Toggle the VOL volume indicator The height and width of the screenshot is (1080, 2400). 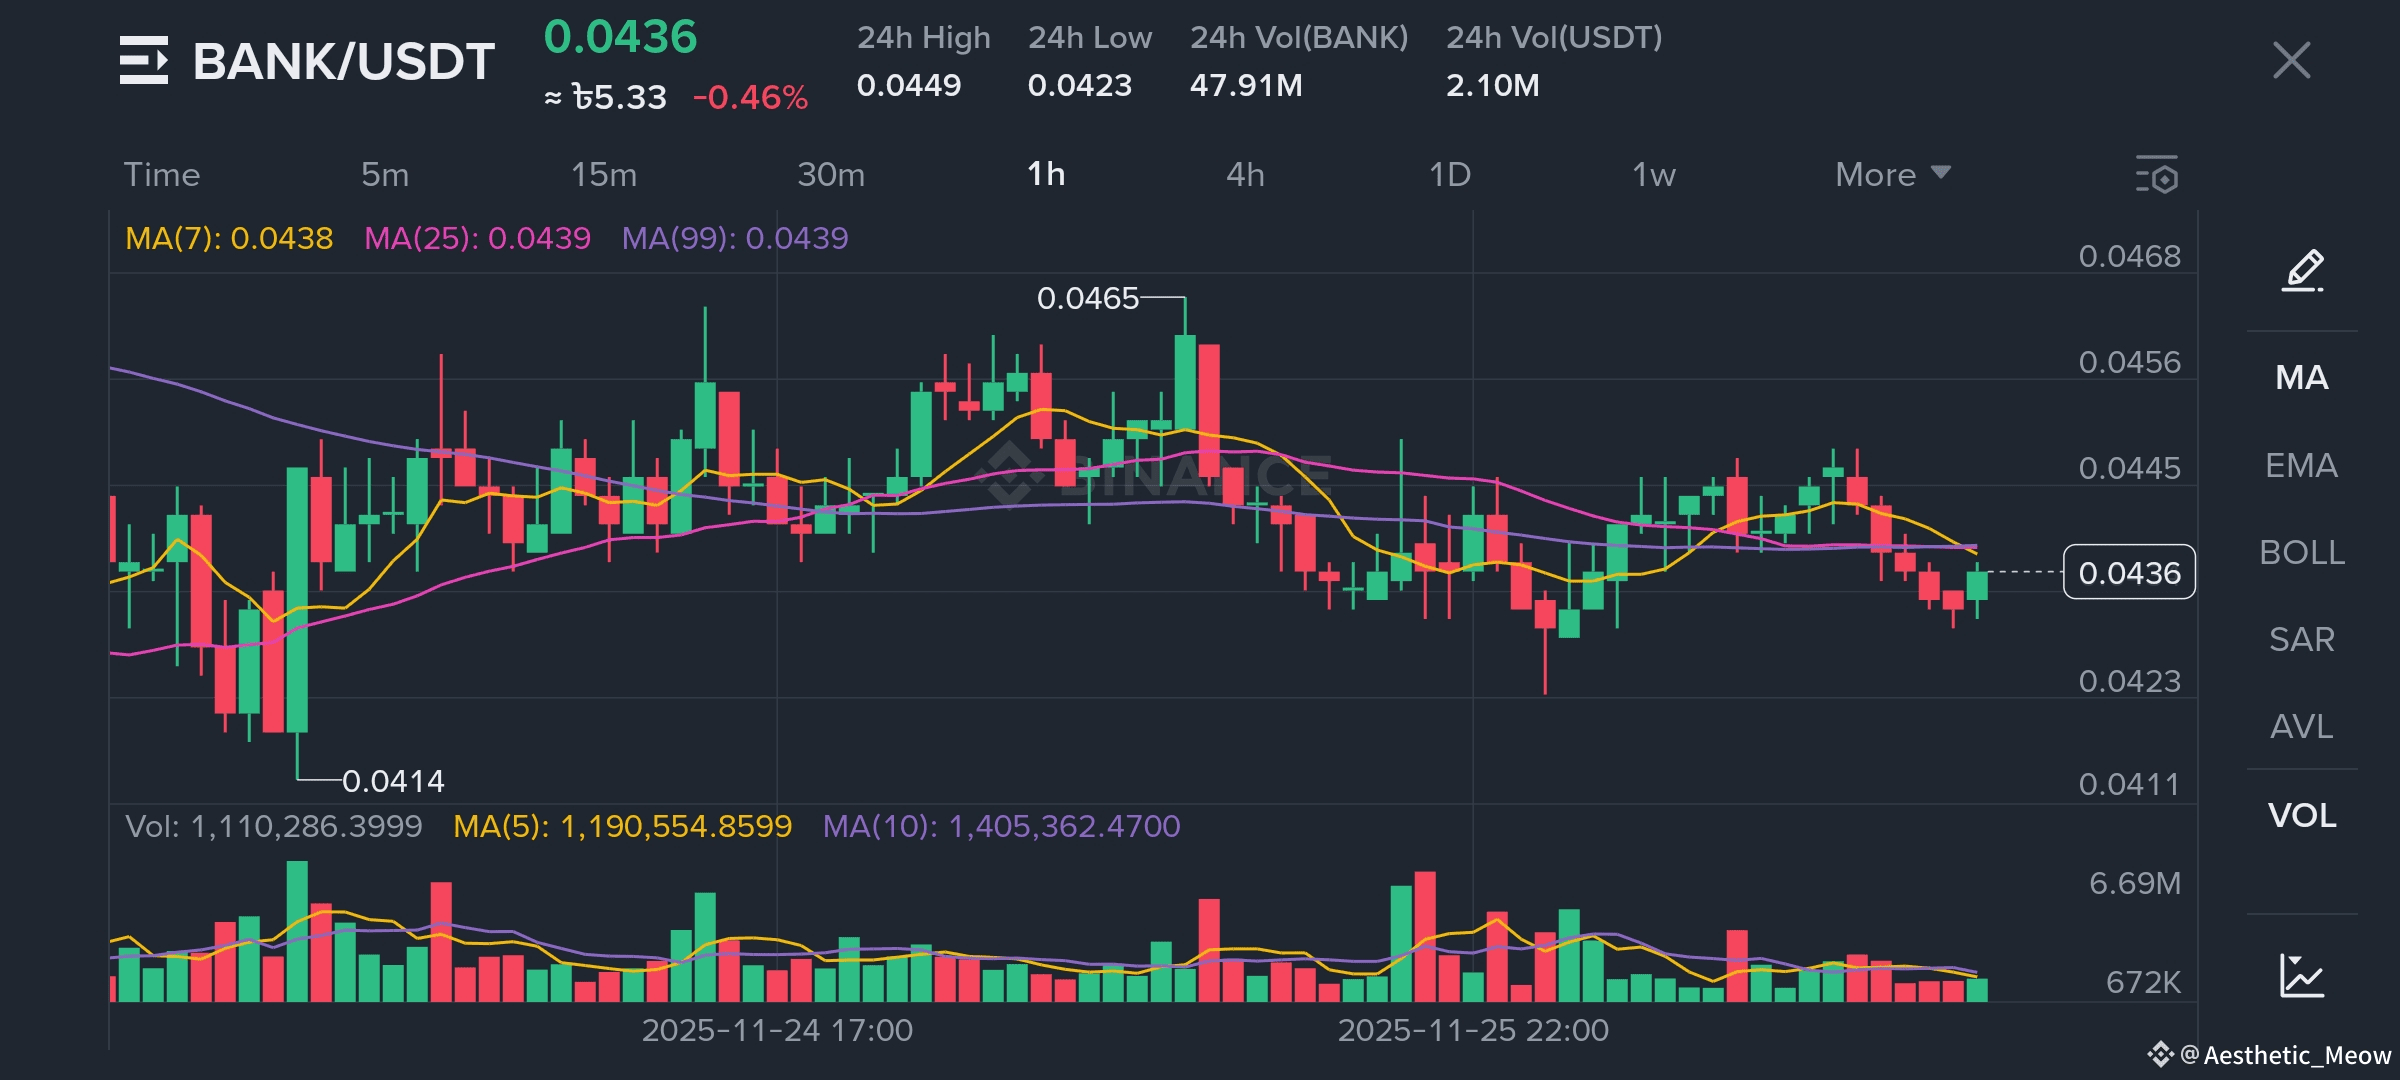click(2301, 815)
